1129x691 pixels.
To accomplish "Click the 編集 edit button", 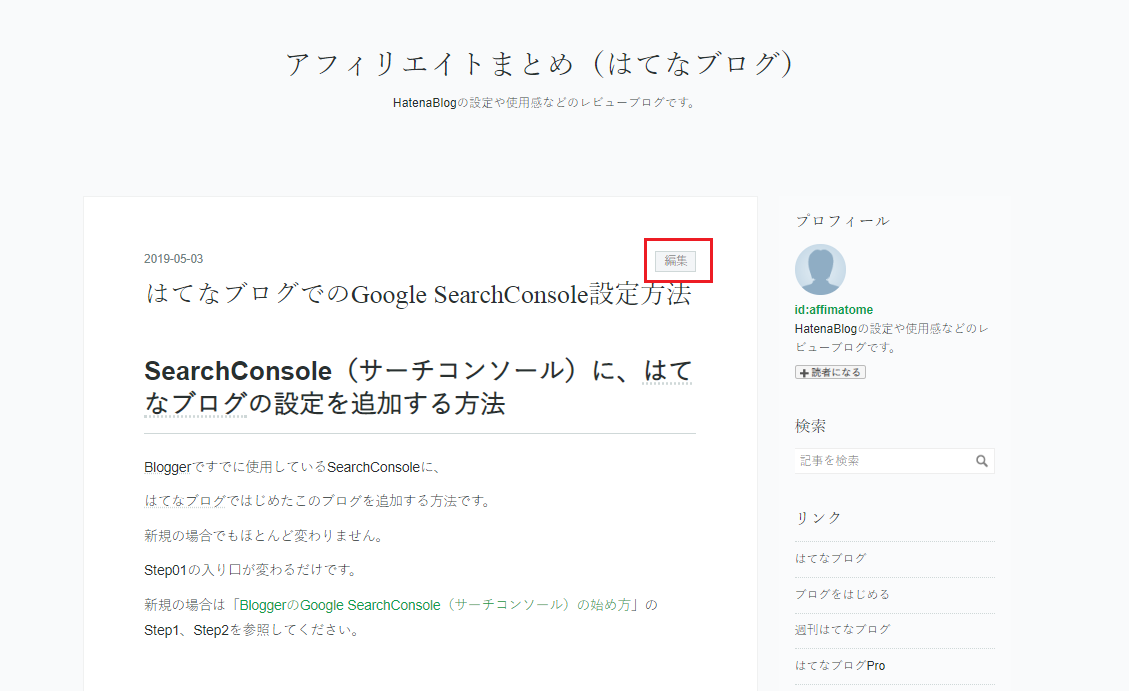I will 675,261.
